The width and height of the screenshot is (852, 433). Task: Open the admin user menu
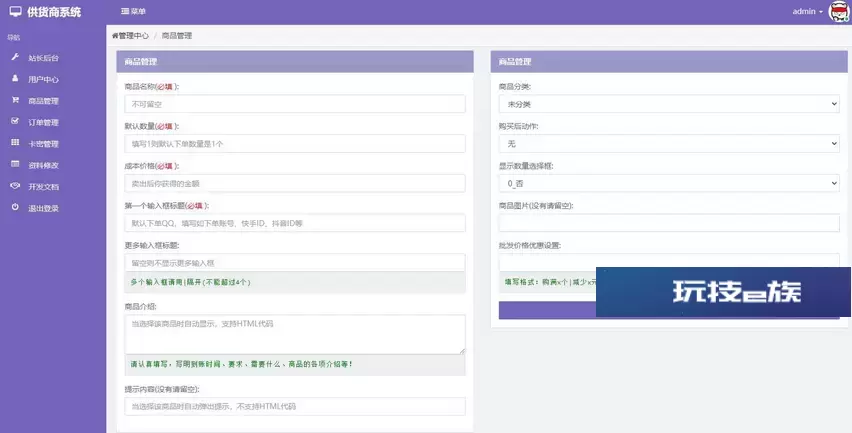point(807,12)
